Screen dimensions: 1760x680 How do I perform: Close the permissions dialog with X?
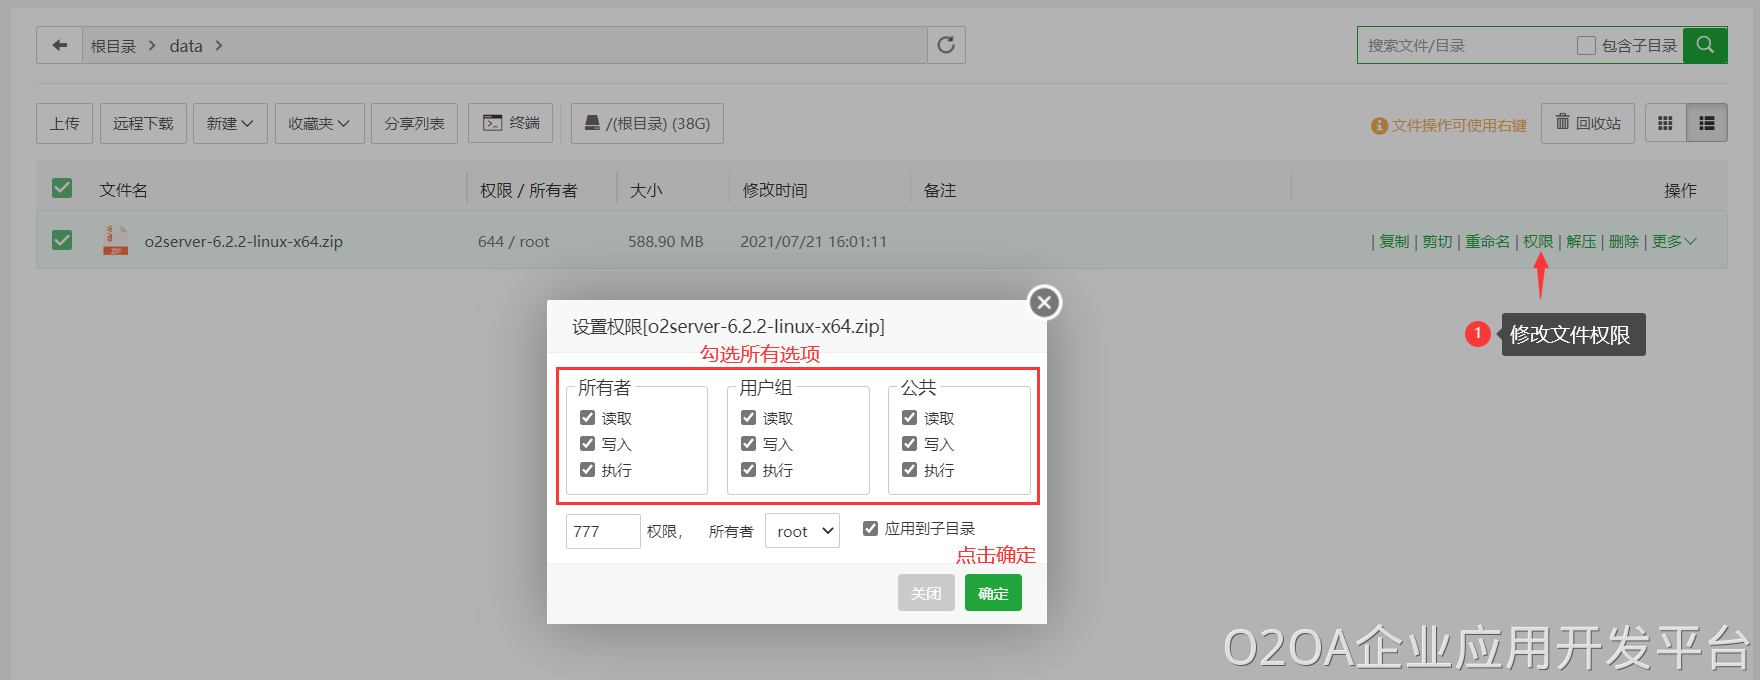click(1044, 302)
